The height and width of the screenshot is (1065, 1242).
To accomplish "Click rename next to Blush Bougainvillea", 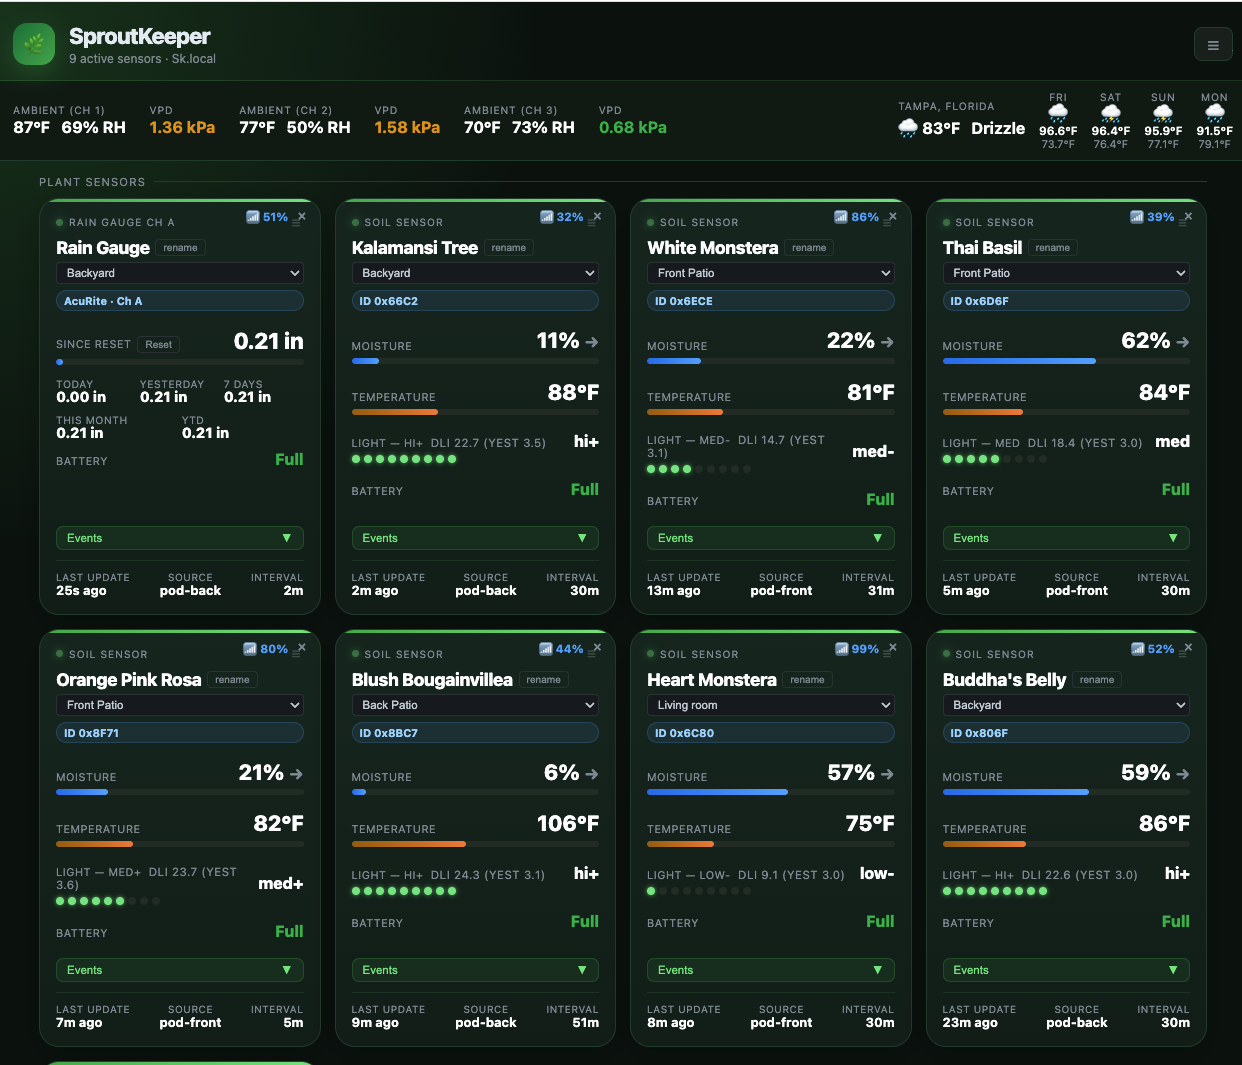I will [x=544, y=680].
